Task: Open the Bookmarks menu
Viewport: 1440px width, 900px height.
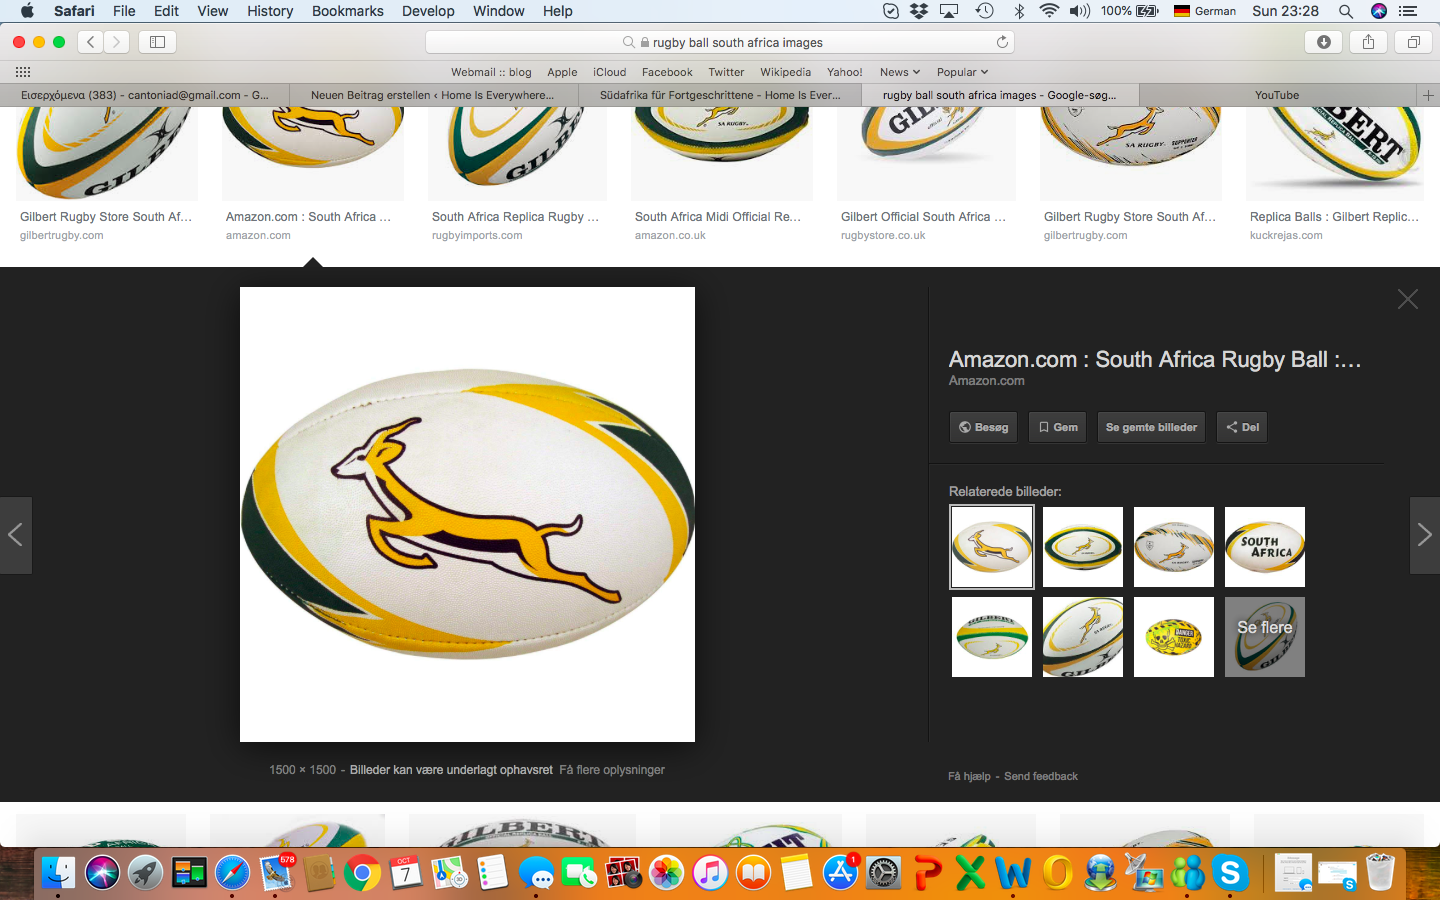Action: click(348, 11)
